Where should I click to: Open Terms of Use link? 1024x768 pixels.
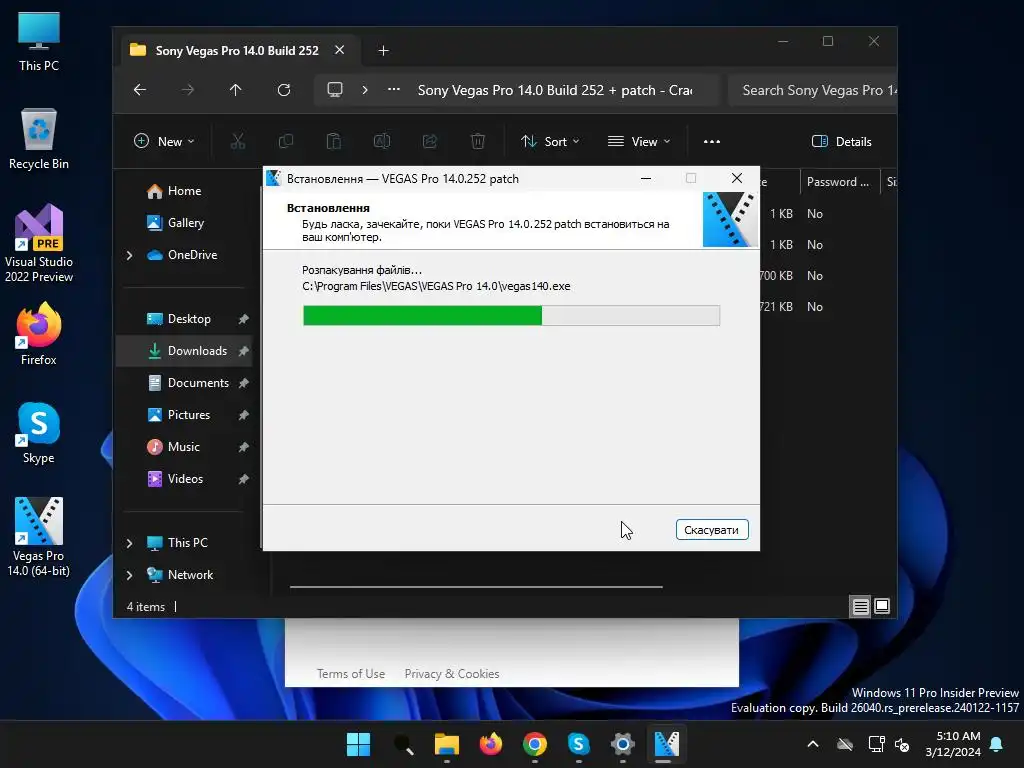(x=351, y=673)
